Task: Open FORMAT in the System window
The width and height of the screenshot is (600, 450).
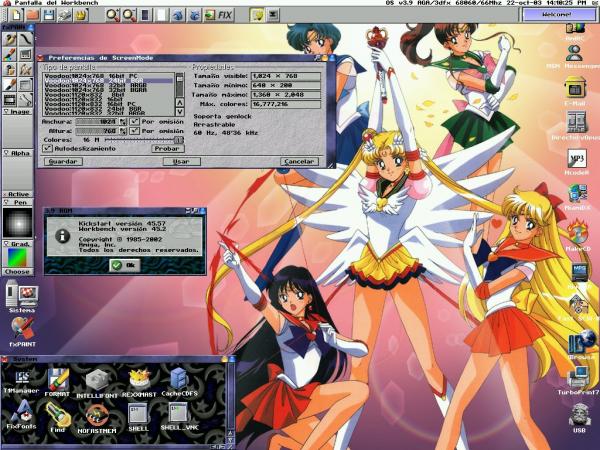Action: (57, 383)
